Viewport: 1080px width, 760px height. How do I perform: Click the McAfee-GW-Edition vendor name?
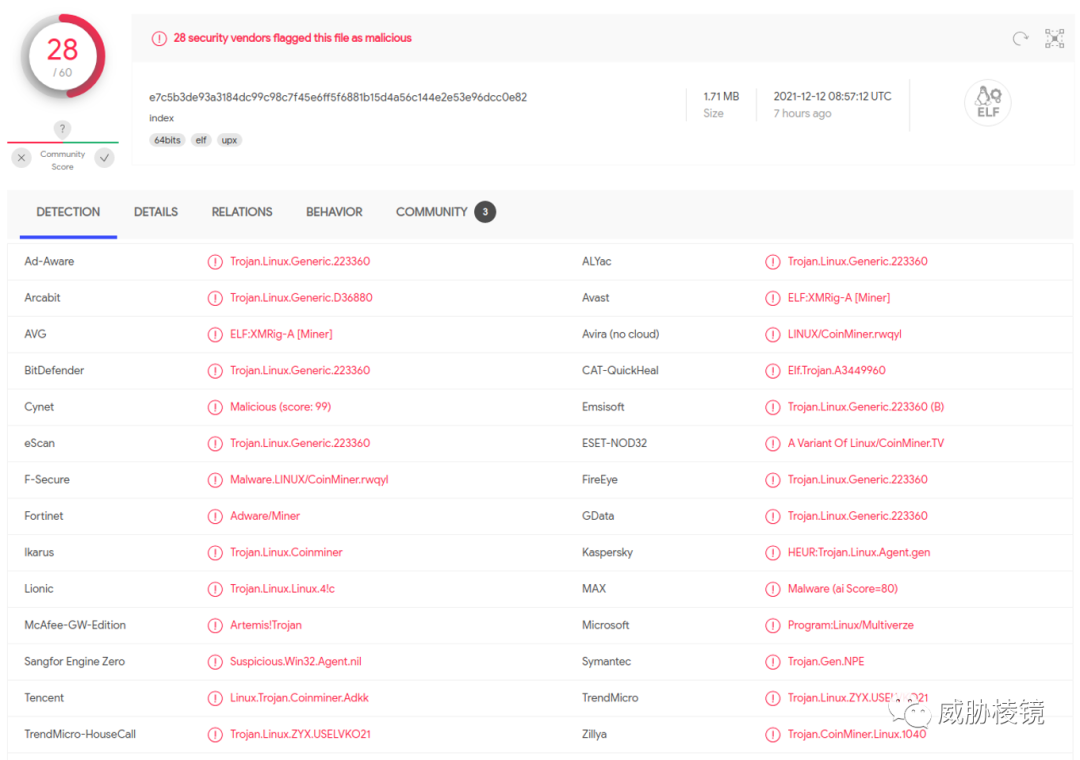click(75, 625)
